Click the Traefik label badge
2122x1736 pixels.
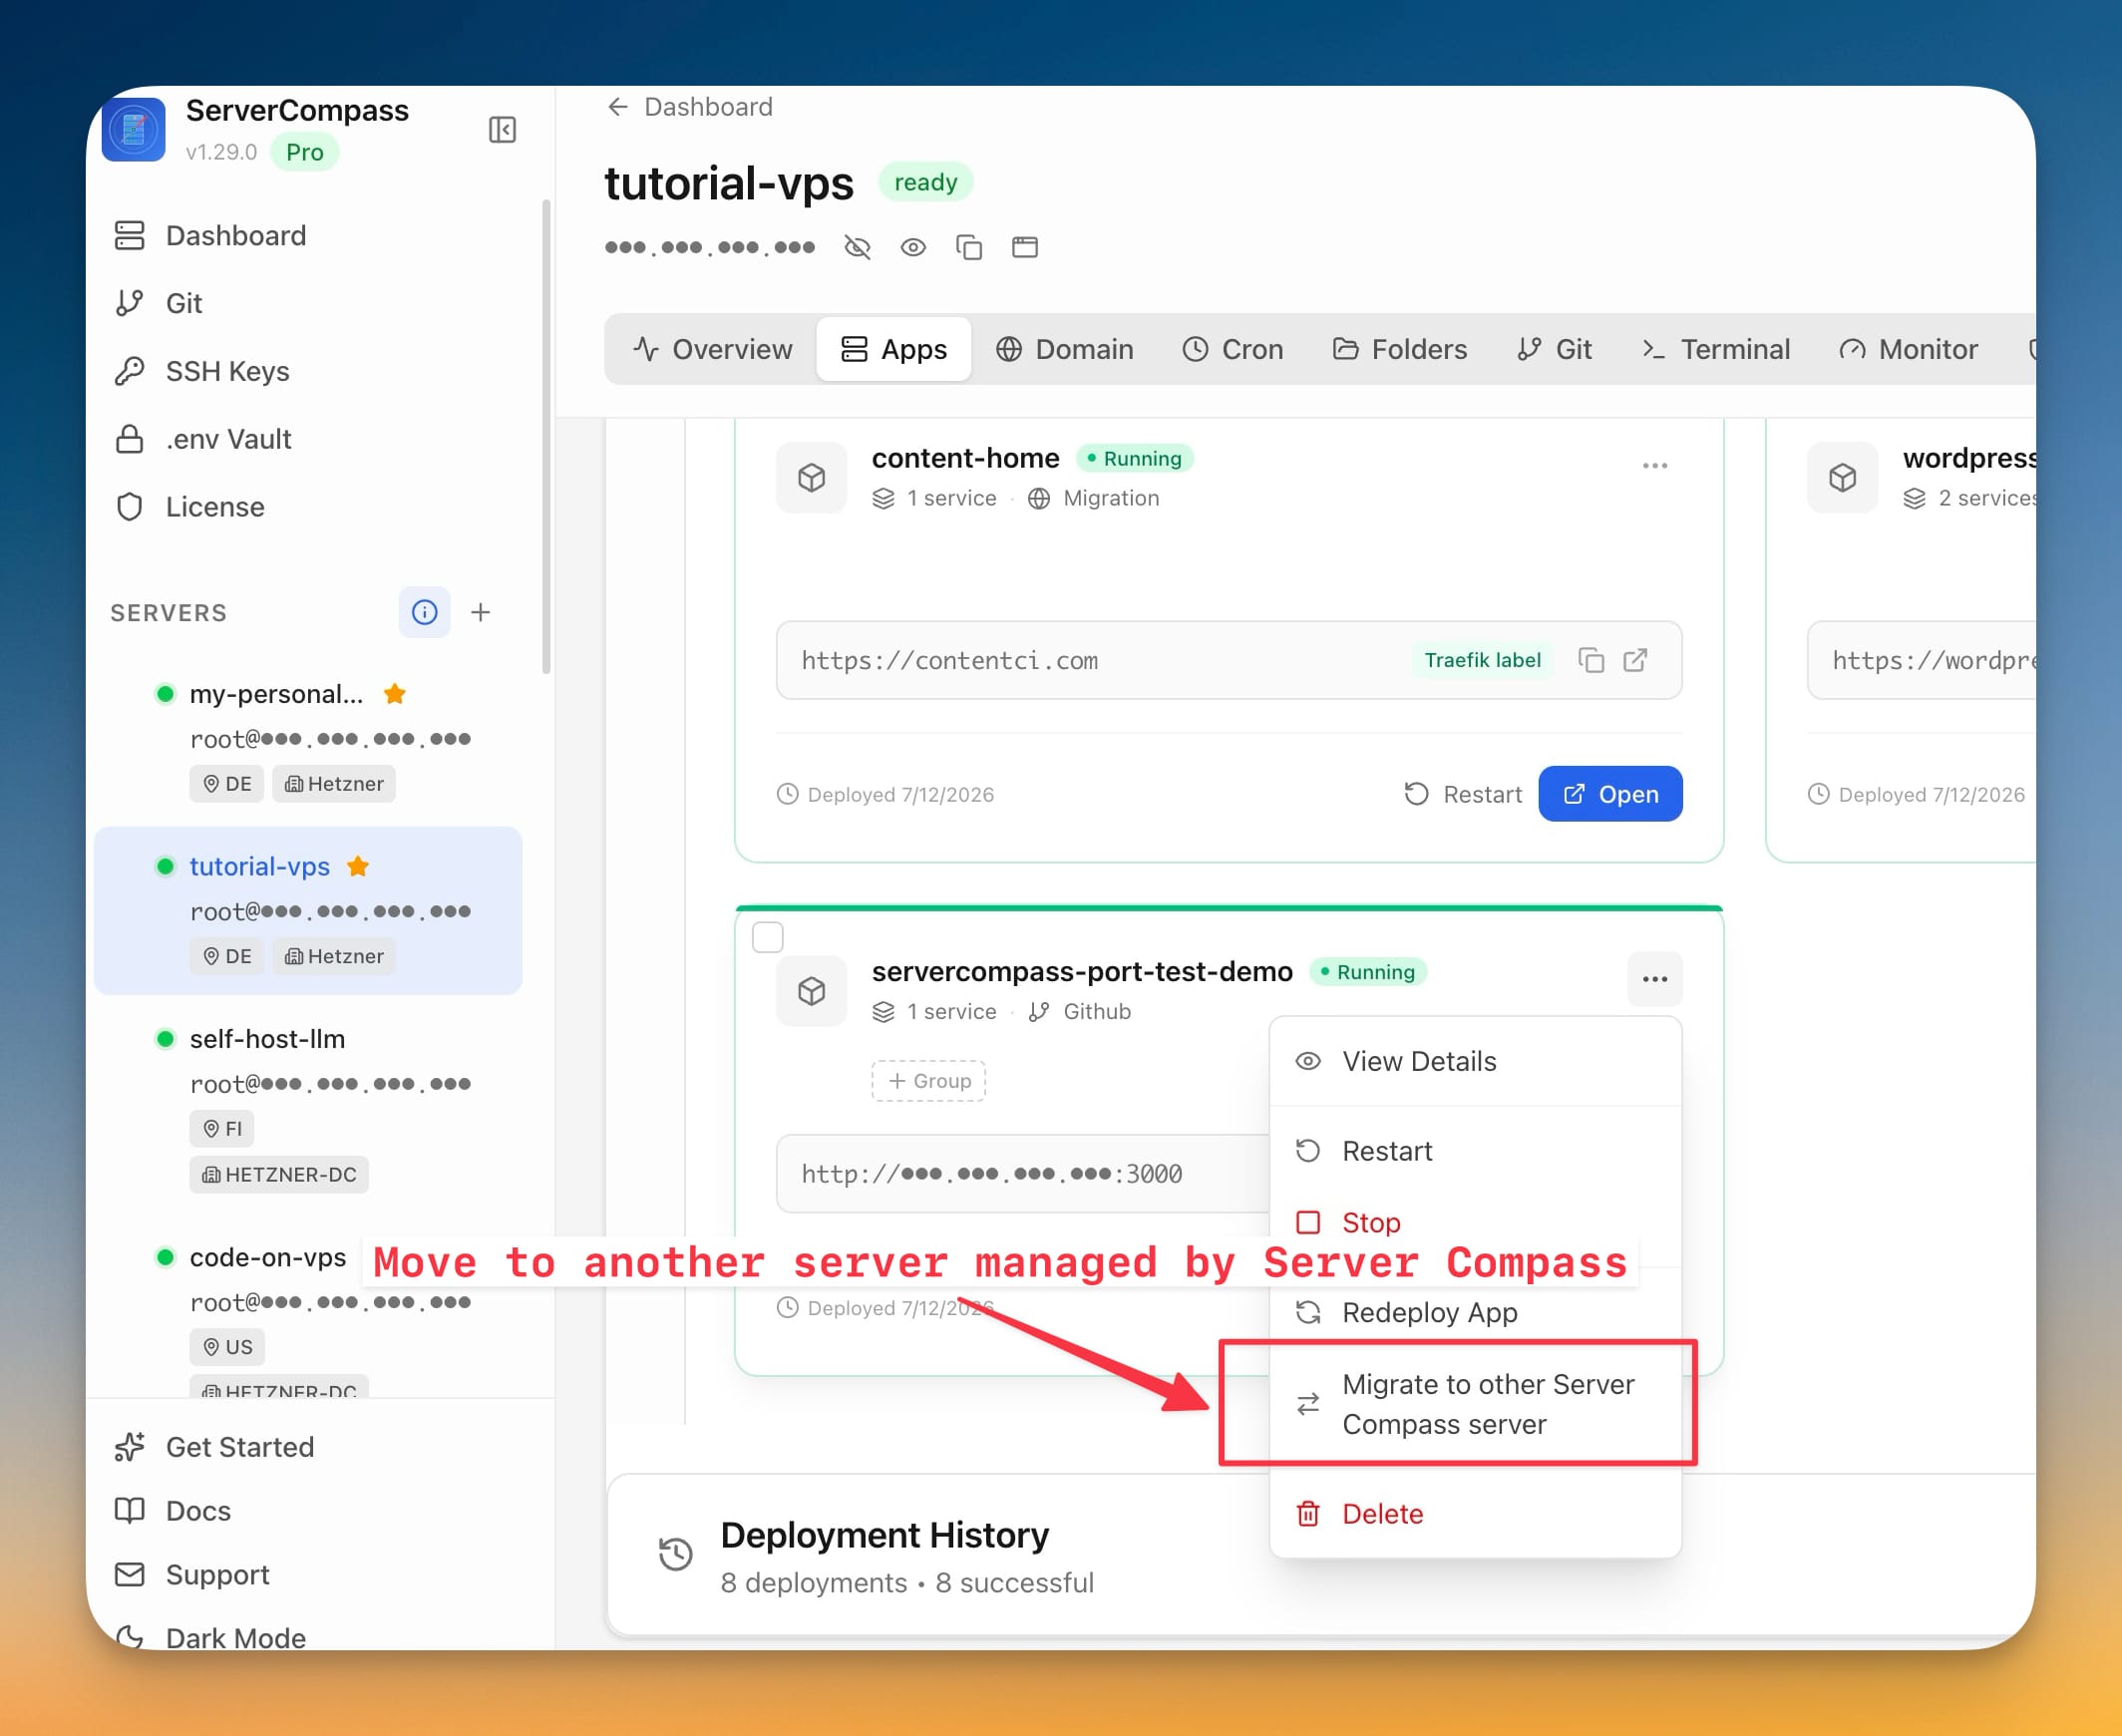tap(1482, 661)
